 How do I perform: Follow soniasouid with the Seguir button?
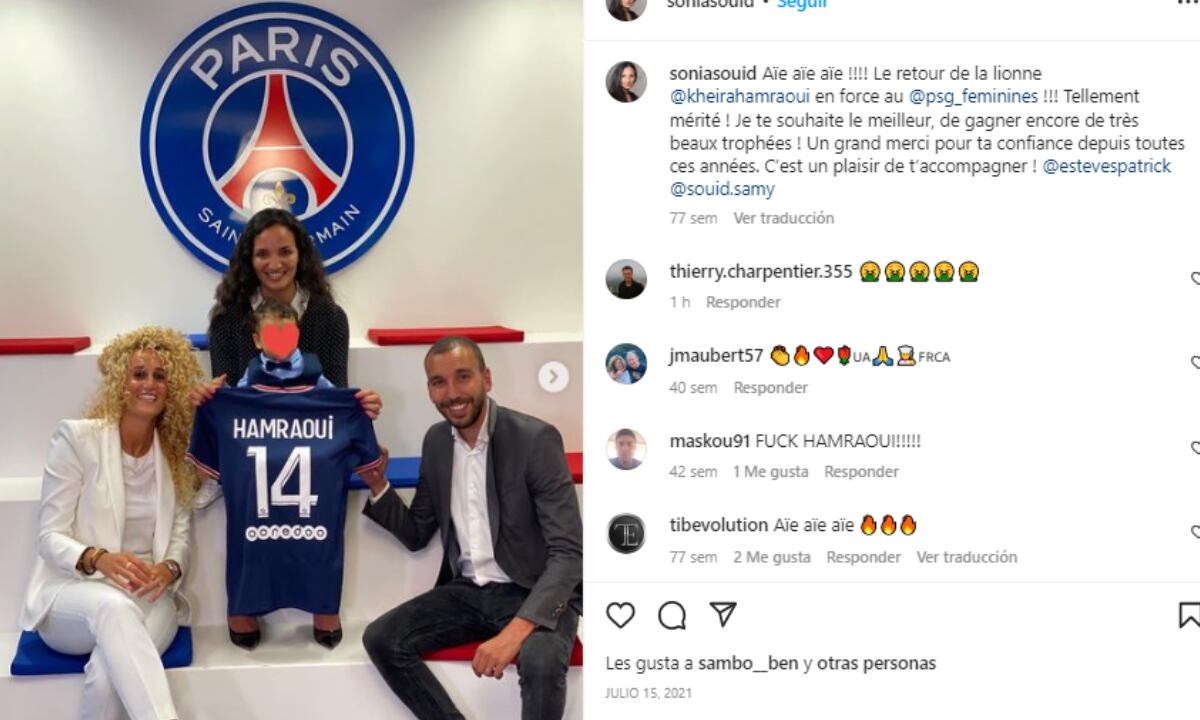(801, 4)
